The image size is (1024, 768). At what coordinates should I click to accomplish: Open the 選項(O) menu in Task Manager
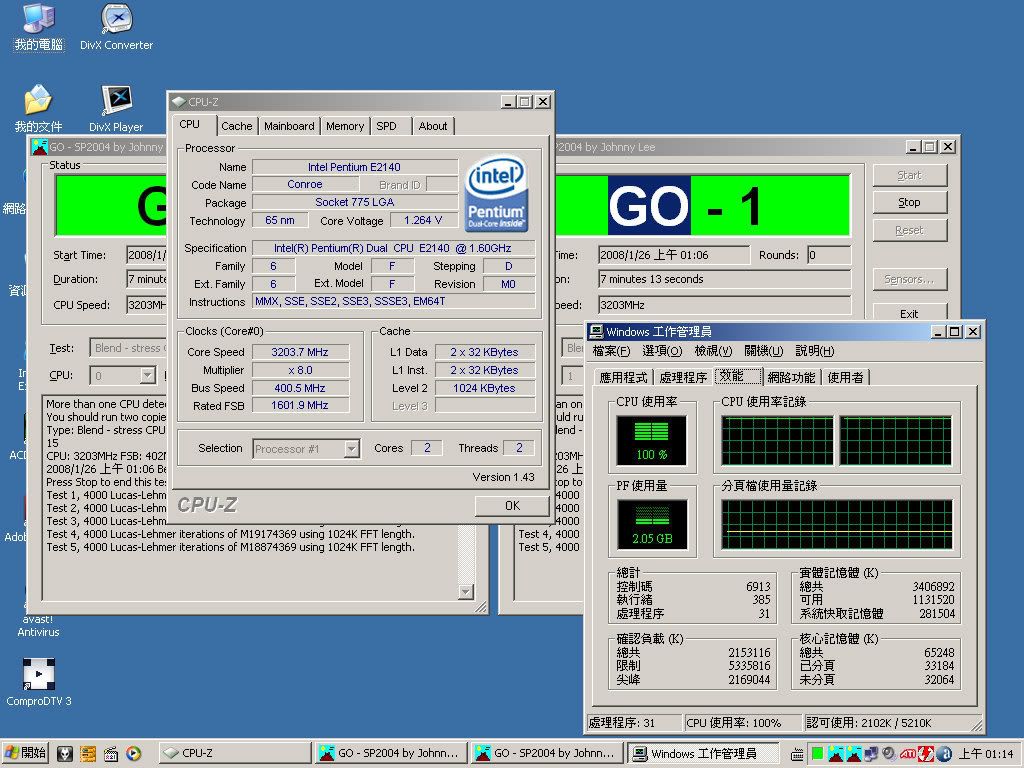click(x=662, y=351)
